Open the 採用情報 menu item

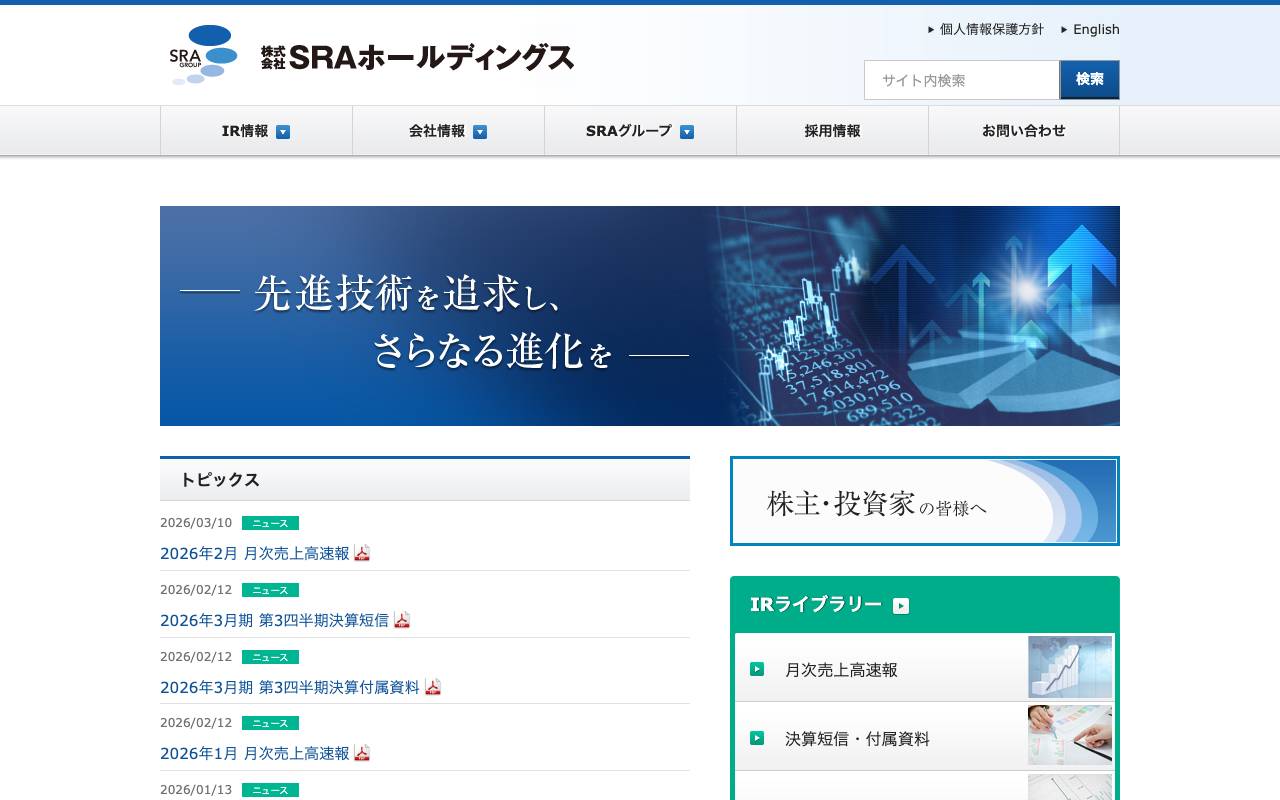click(x=833, y=130)
